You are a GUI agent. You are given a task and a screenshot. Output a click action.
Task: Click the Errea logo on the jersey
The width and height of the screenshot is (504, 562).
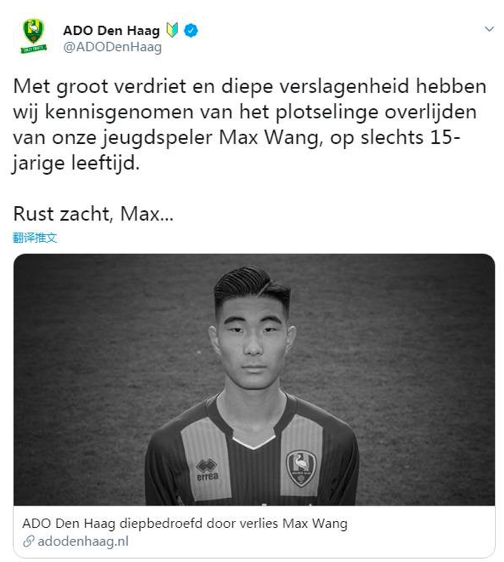[x=207, y=470]
